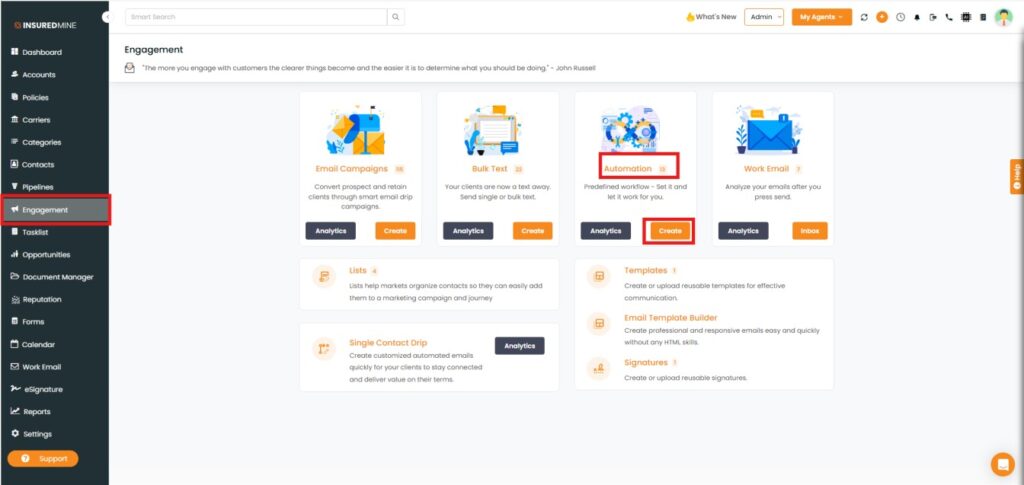Click the Smart Search input field
Image resolution: width=1024 pixels, height=485 pixels.
point(255,17)
